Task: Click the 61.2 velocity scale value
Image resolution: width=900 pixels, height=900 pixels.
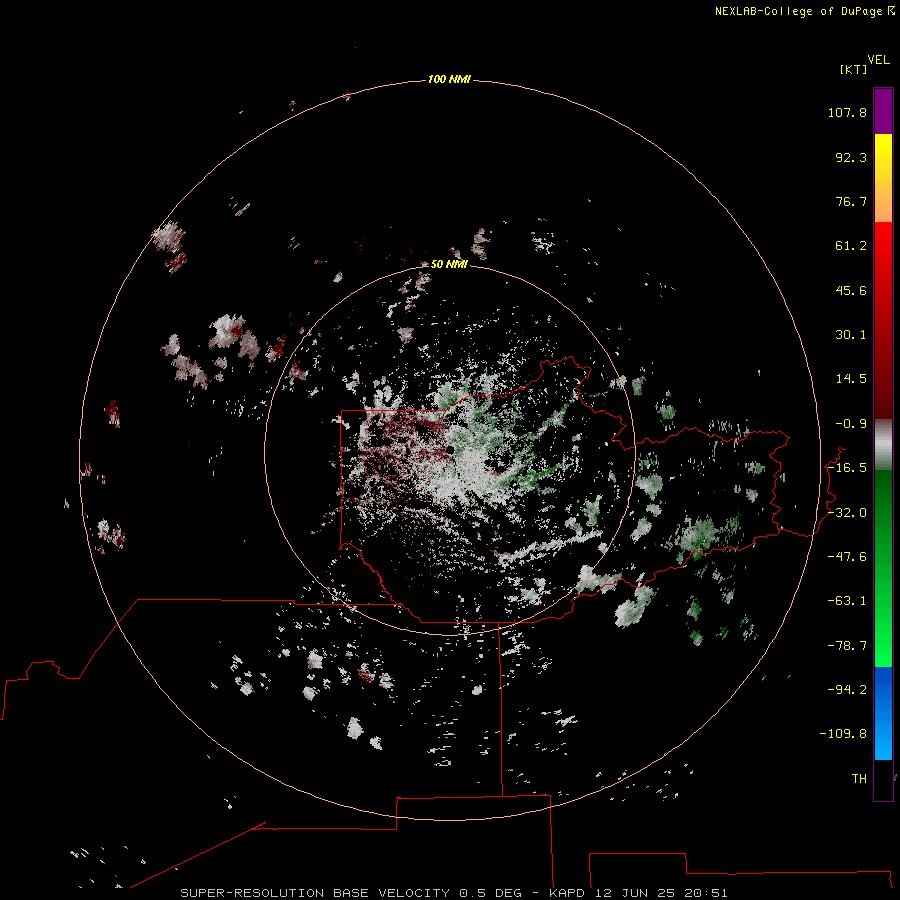Action: 851,246
